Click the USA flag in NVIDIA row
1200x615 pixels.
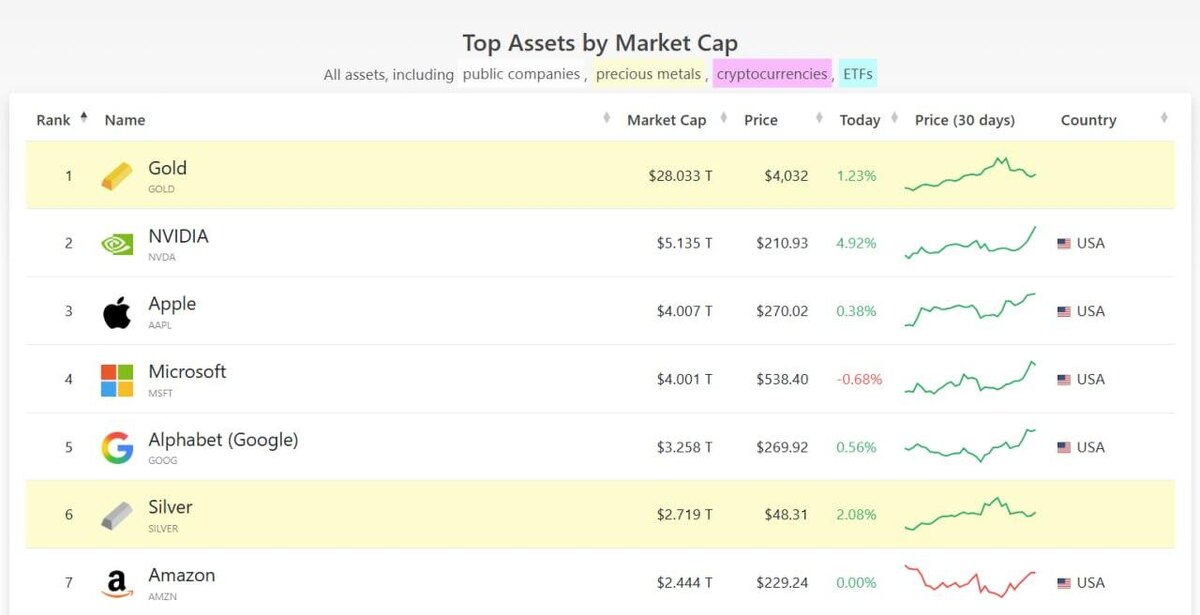pos(1064,244)
